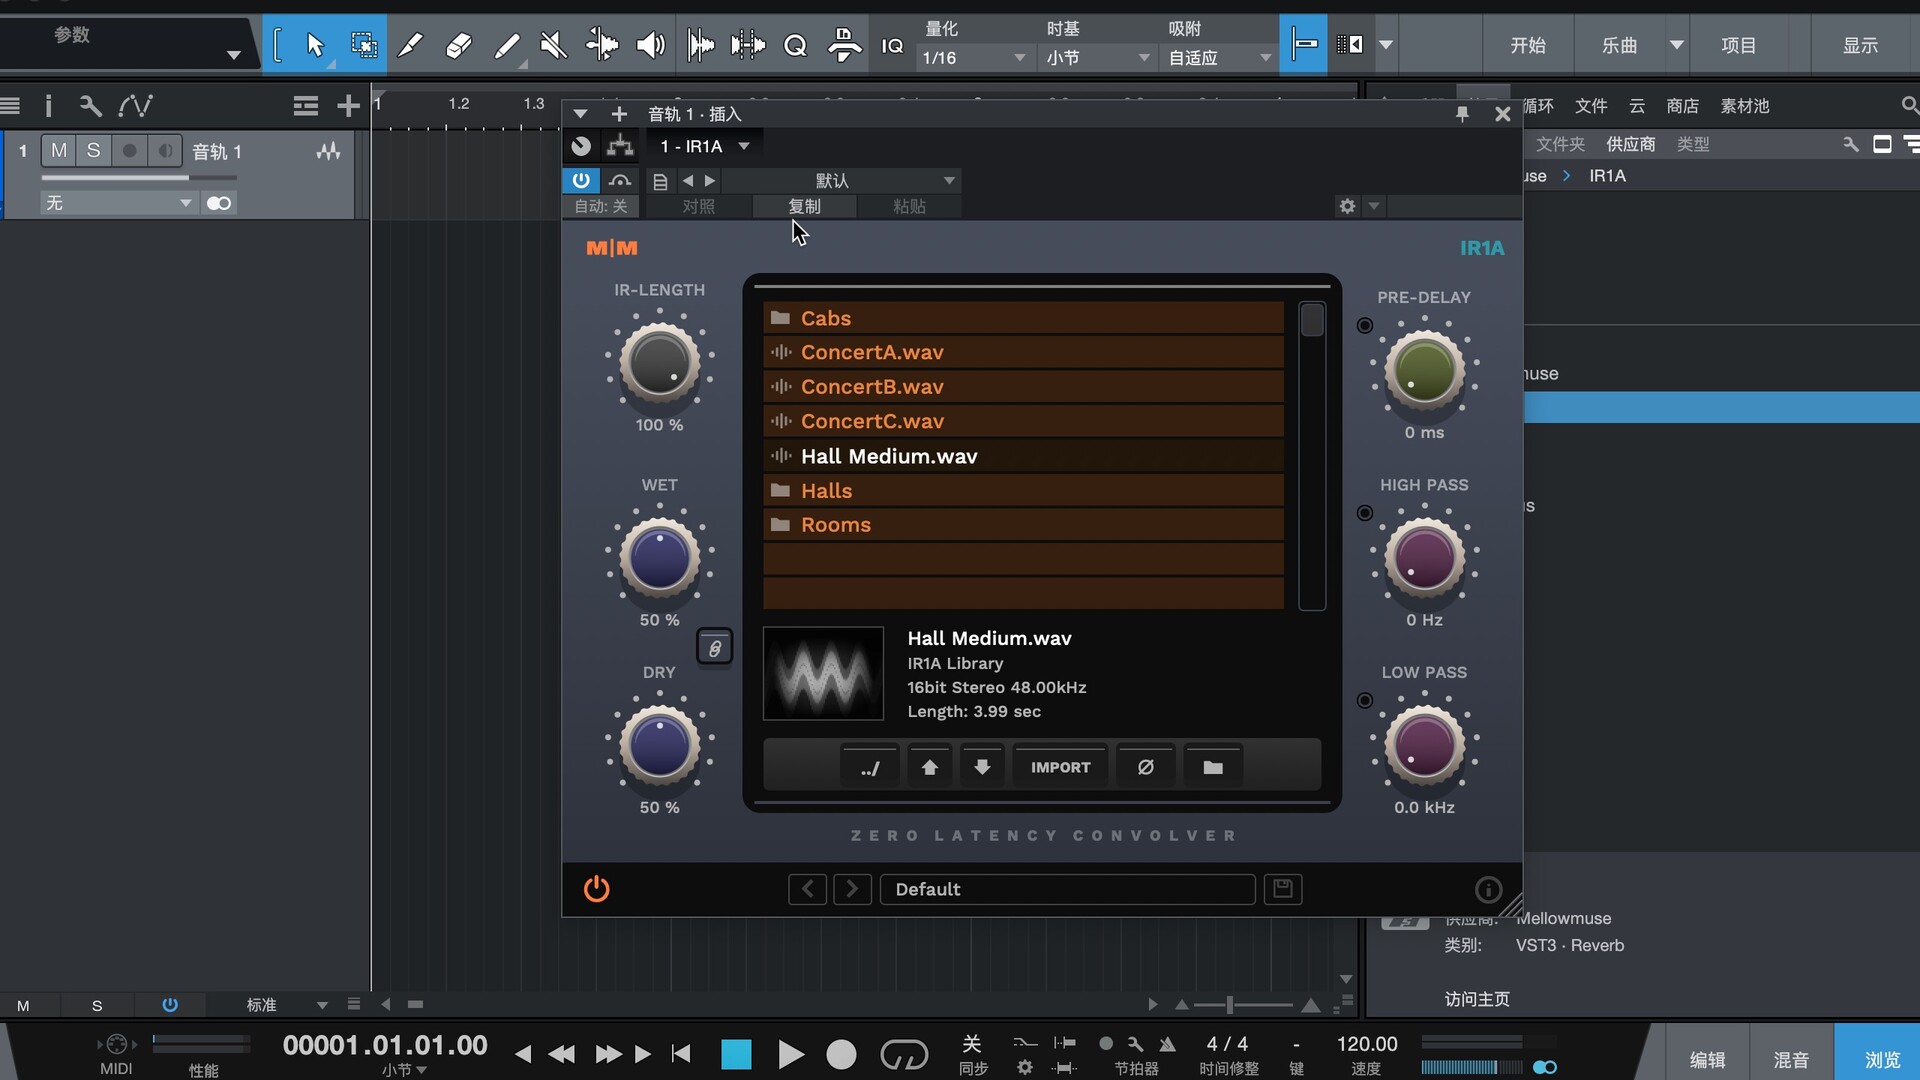Select the Listen speaker tool

pos(650,45)
